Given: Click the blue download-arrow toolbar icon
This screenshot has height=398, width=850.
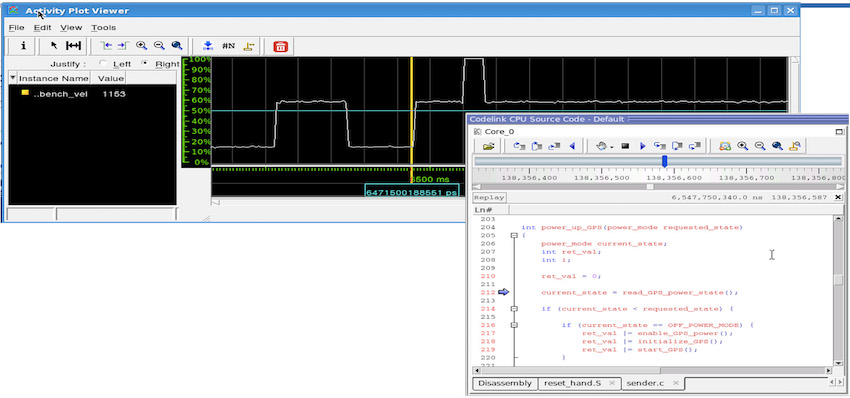Looking at the screenshot, I should [207, 46].
